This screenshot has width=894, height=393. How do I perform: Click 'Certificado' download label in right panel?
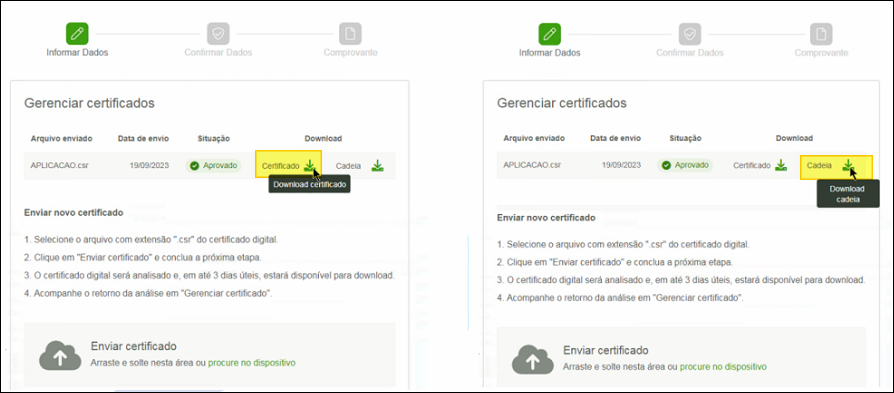(752, 165)
